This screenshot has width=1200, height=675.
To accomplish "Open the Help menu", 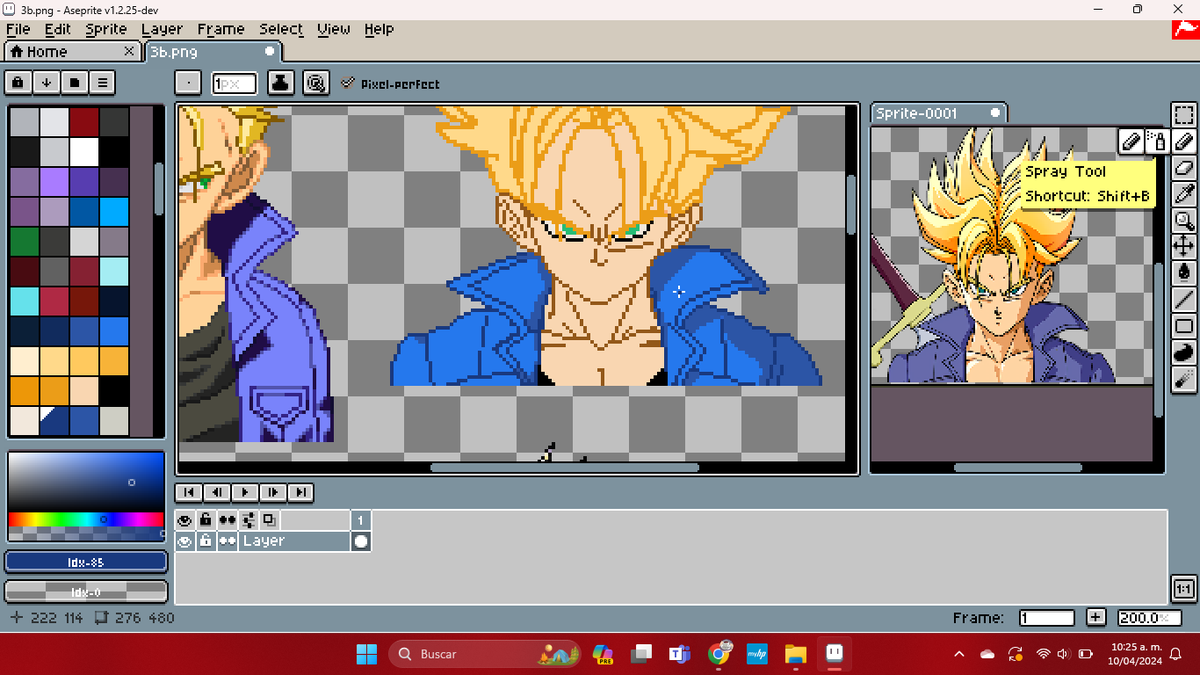I will pyautogui.click(x=379, y=29).
